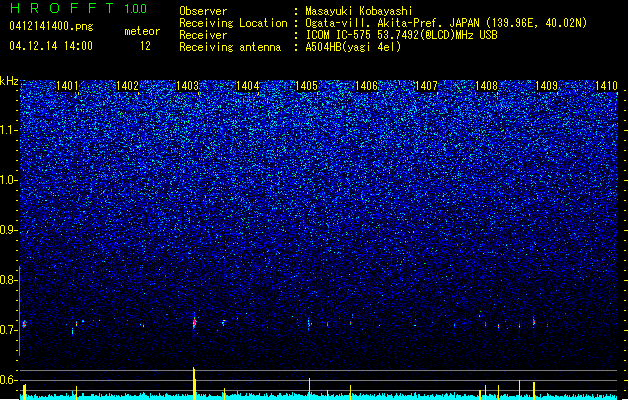Click time marker 1402
Screen dimensions: 629x400
coord(127,86)
